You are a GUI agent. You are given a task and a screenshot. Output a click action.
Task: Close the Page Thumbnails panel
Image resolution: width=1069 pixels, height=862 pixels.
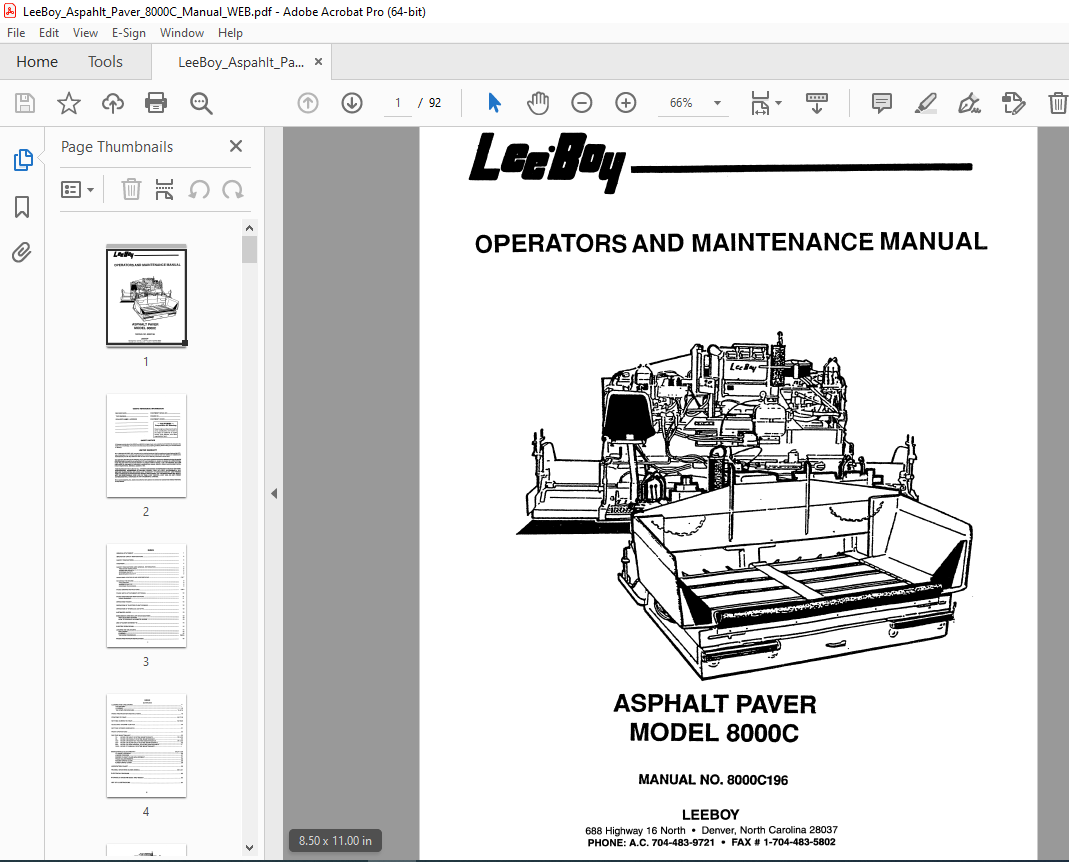pyautogui.click(x=236, y=146)
